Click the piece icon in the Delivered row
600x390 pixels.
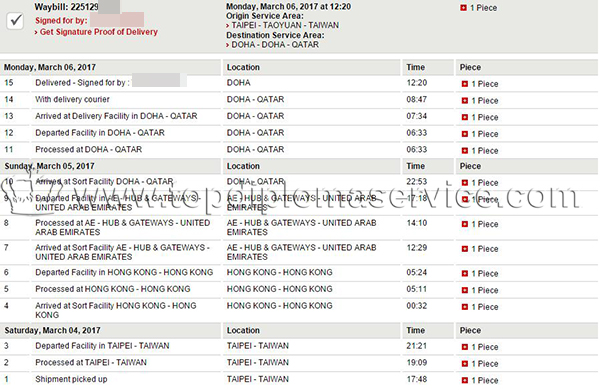465,84
